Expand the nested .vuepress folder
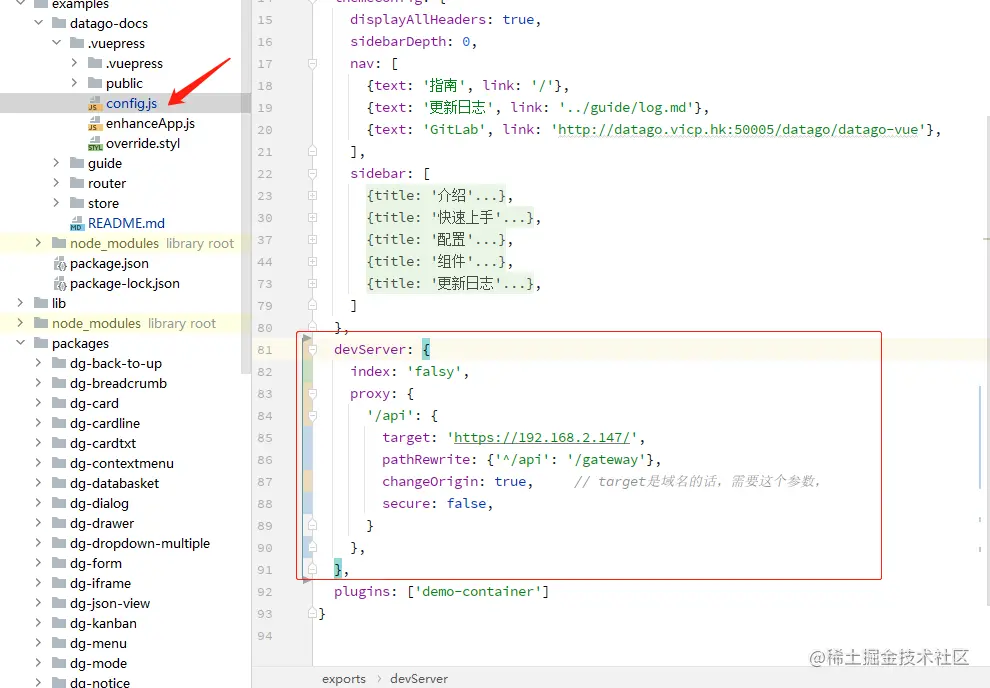Image resolution: width=990 pixels, height=688 pixels. [x=75, y=62]
